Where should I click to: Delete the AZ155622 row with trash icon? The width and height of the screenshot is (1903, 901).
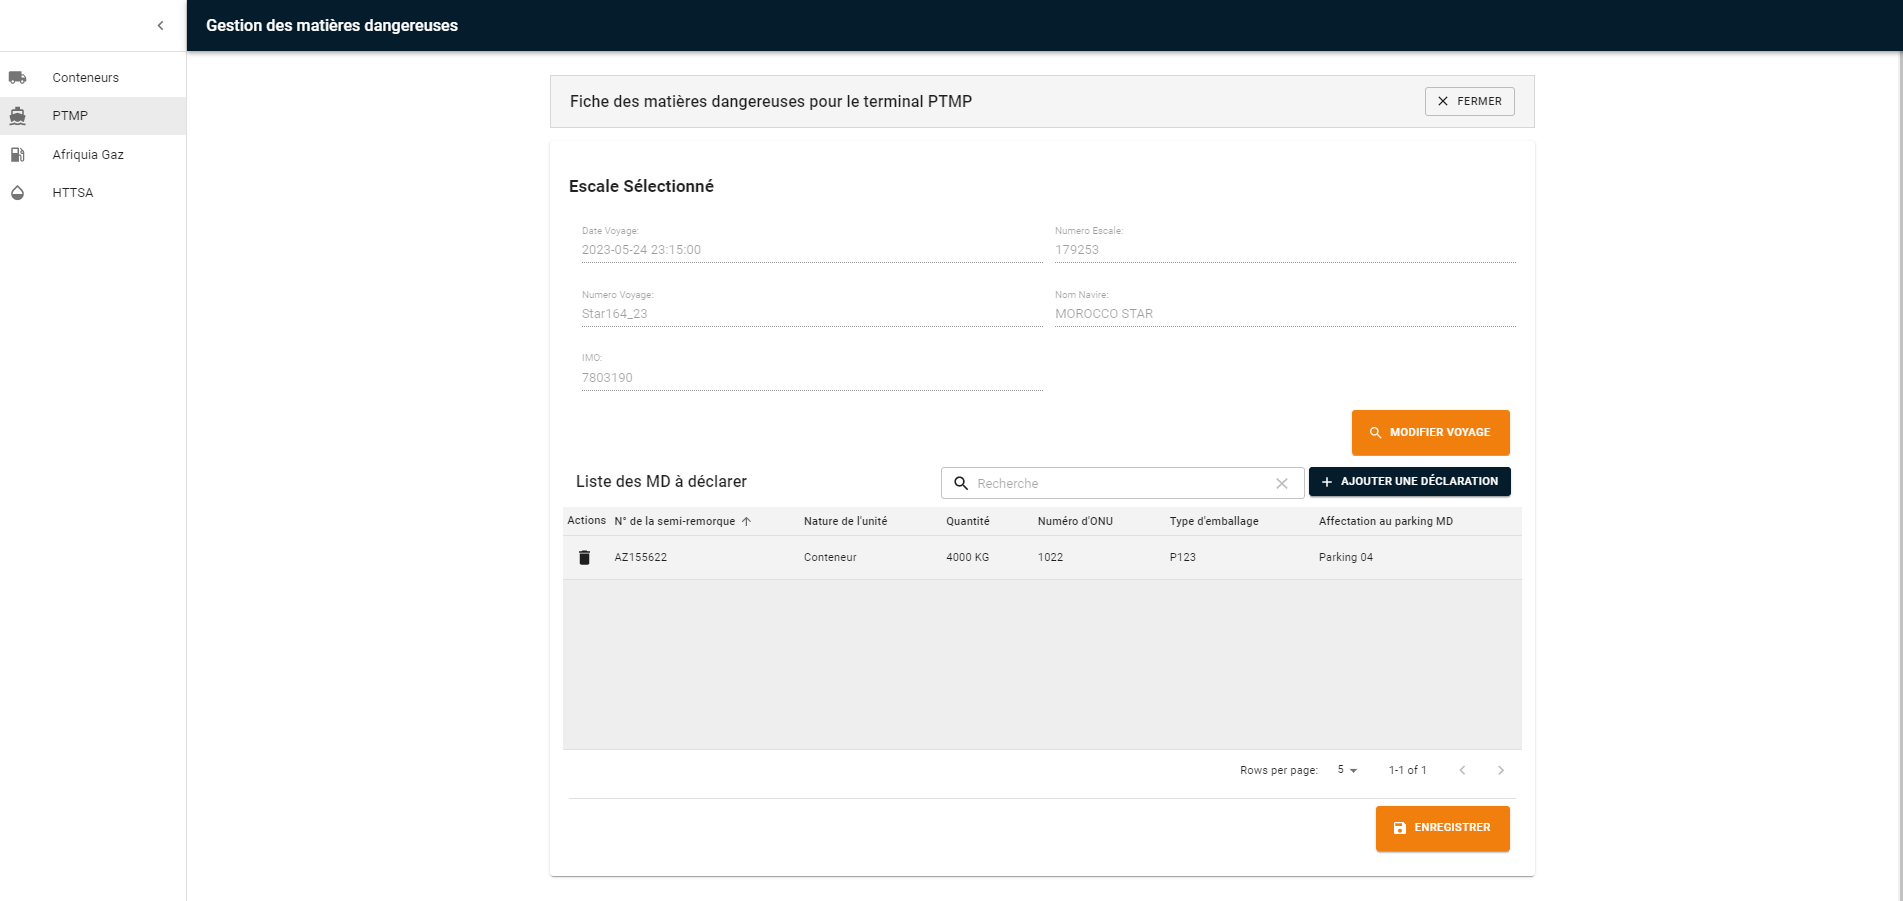coord(585,558)
